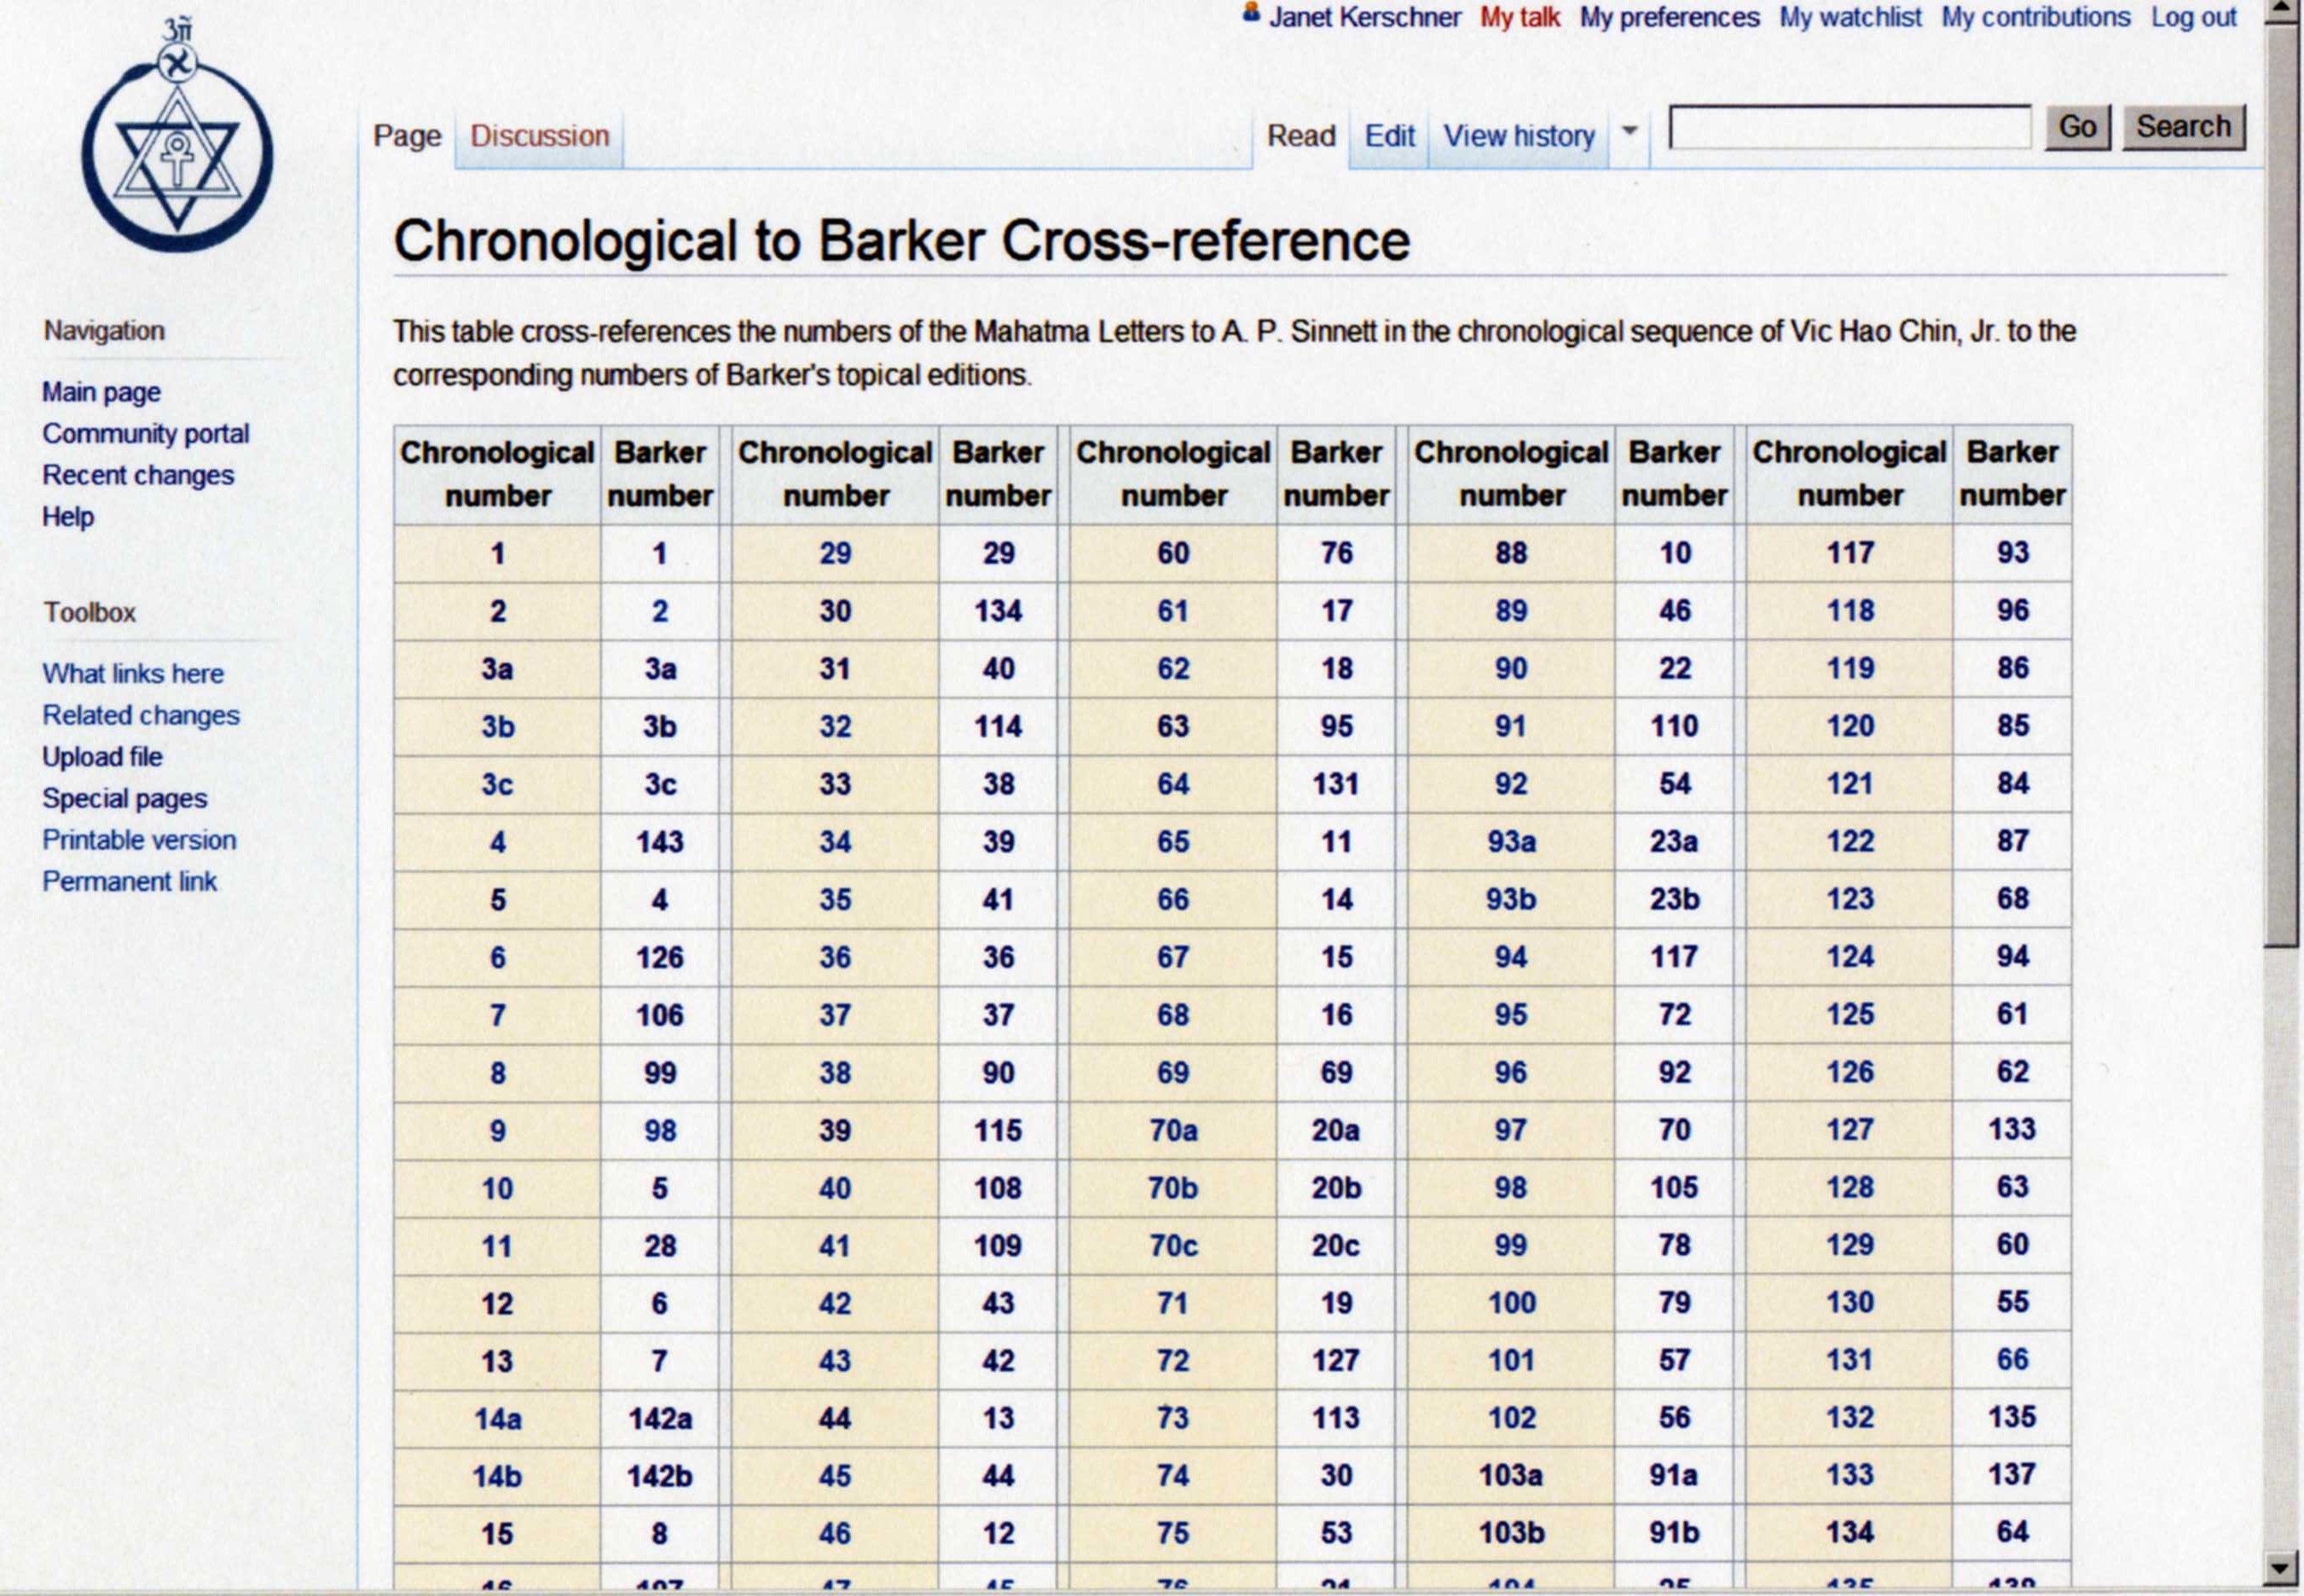Open Related changes in Toolbox
The height and width of the screenshot is (1596, 2304).
[141, 715]
